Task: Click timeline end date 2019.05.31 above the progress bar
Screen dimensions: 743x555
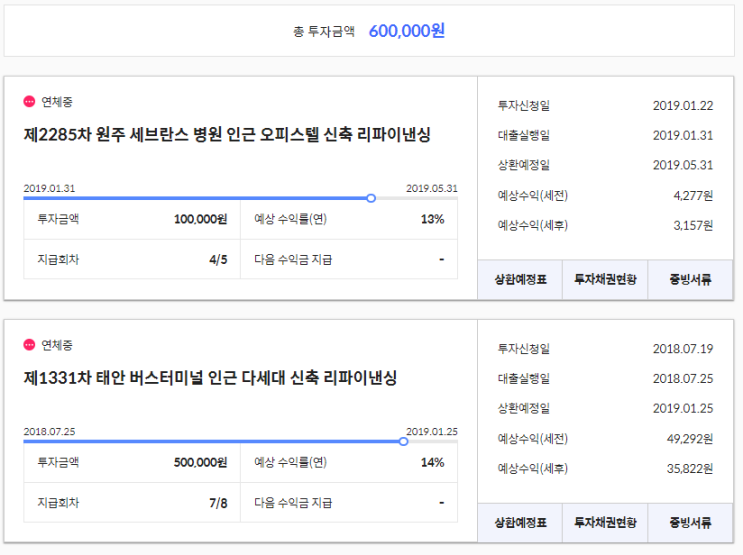Action: pos(432,188)
